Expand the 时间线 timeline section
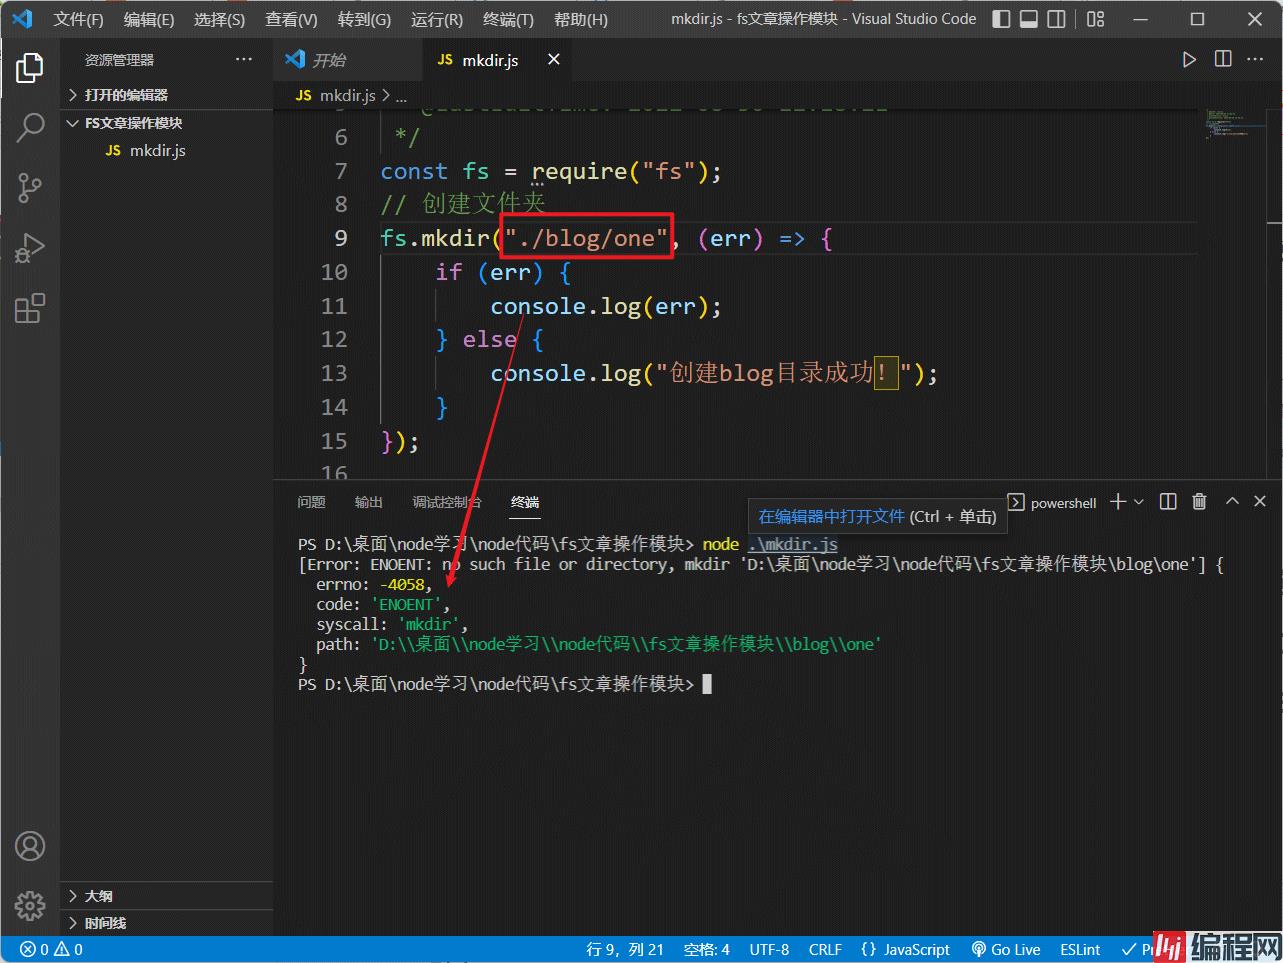 tap(167, 923)
